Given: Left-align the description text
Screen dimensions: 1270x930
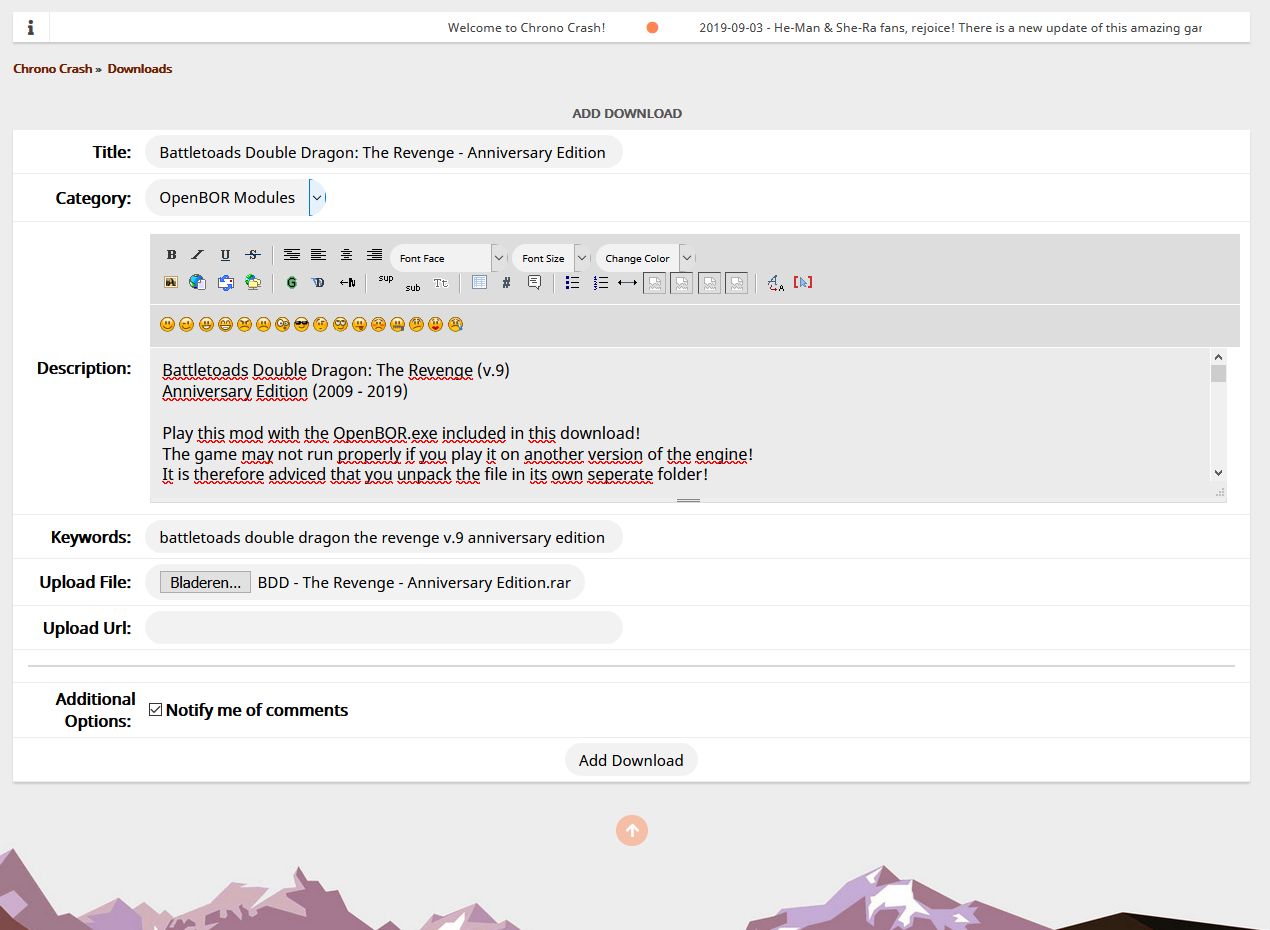Looking at the screenshot, I should click(x=318, y=255).
